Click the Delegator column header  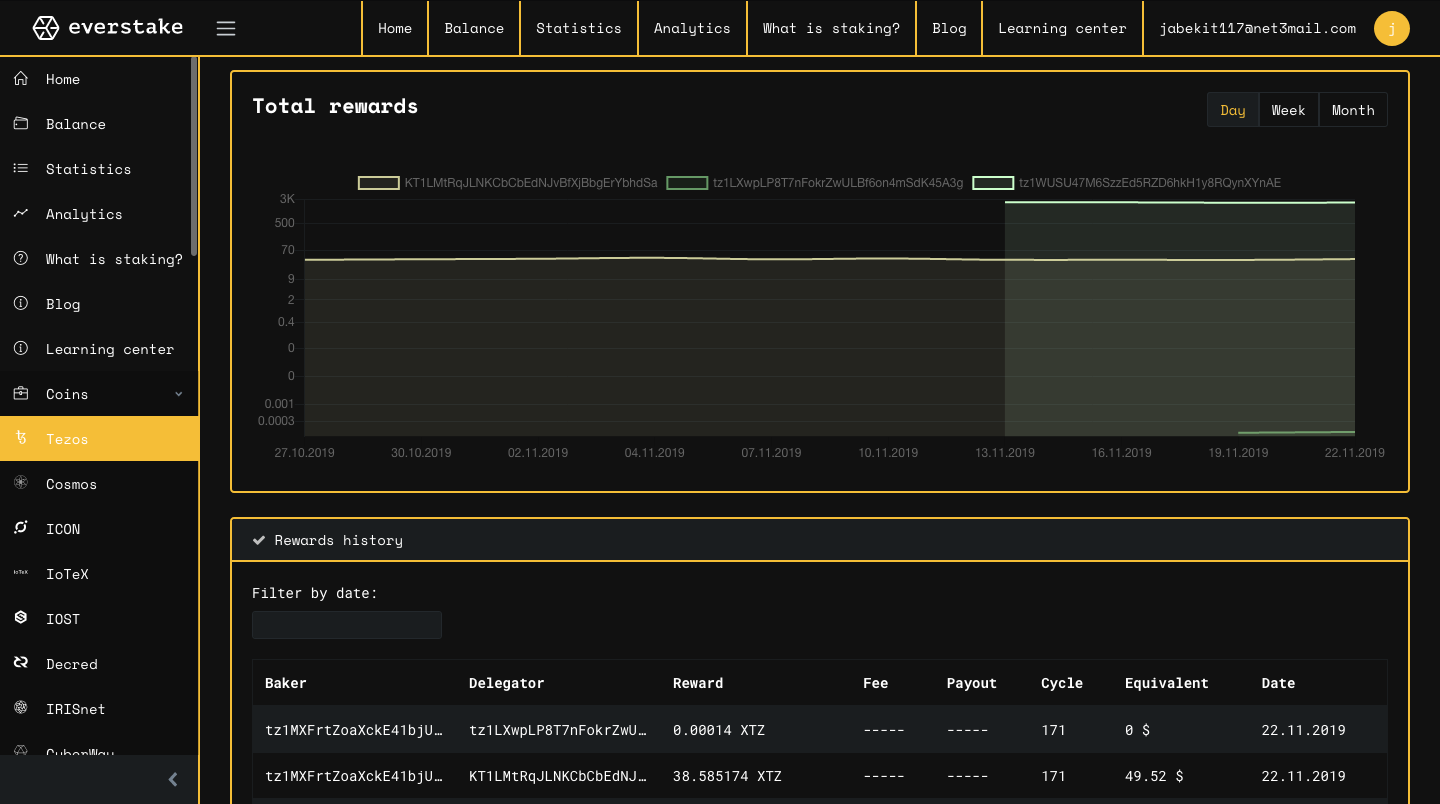507,683
